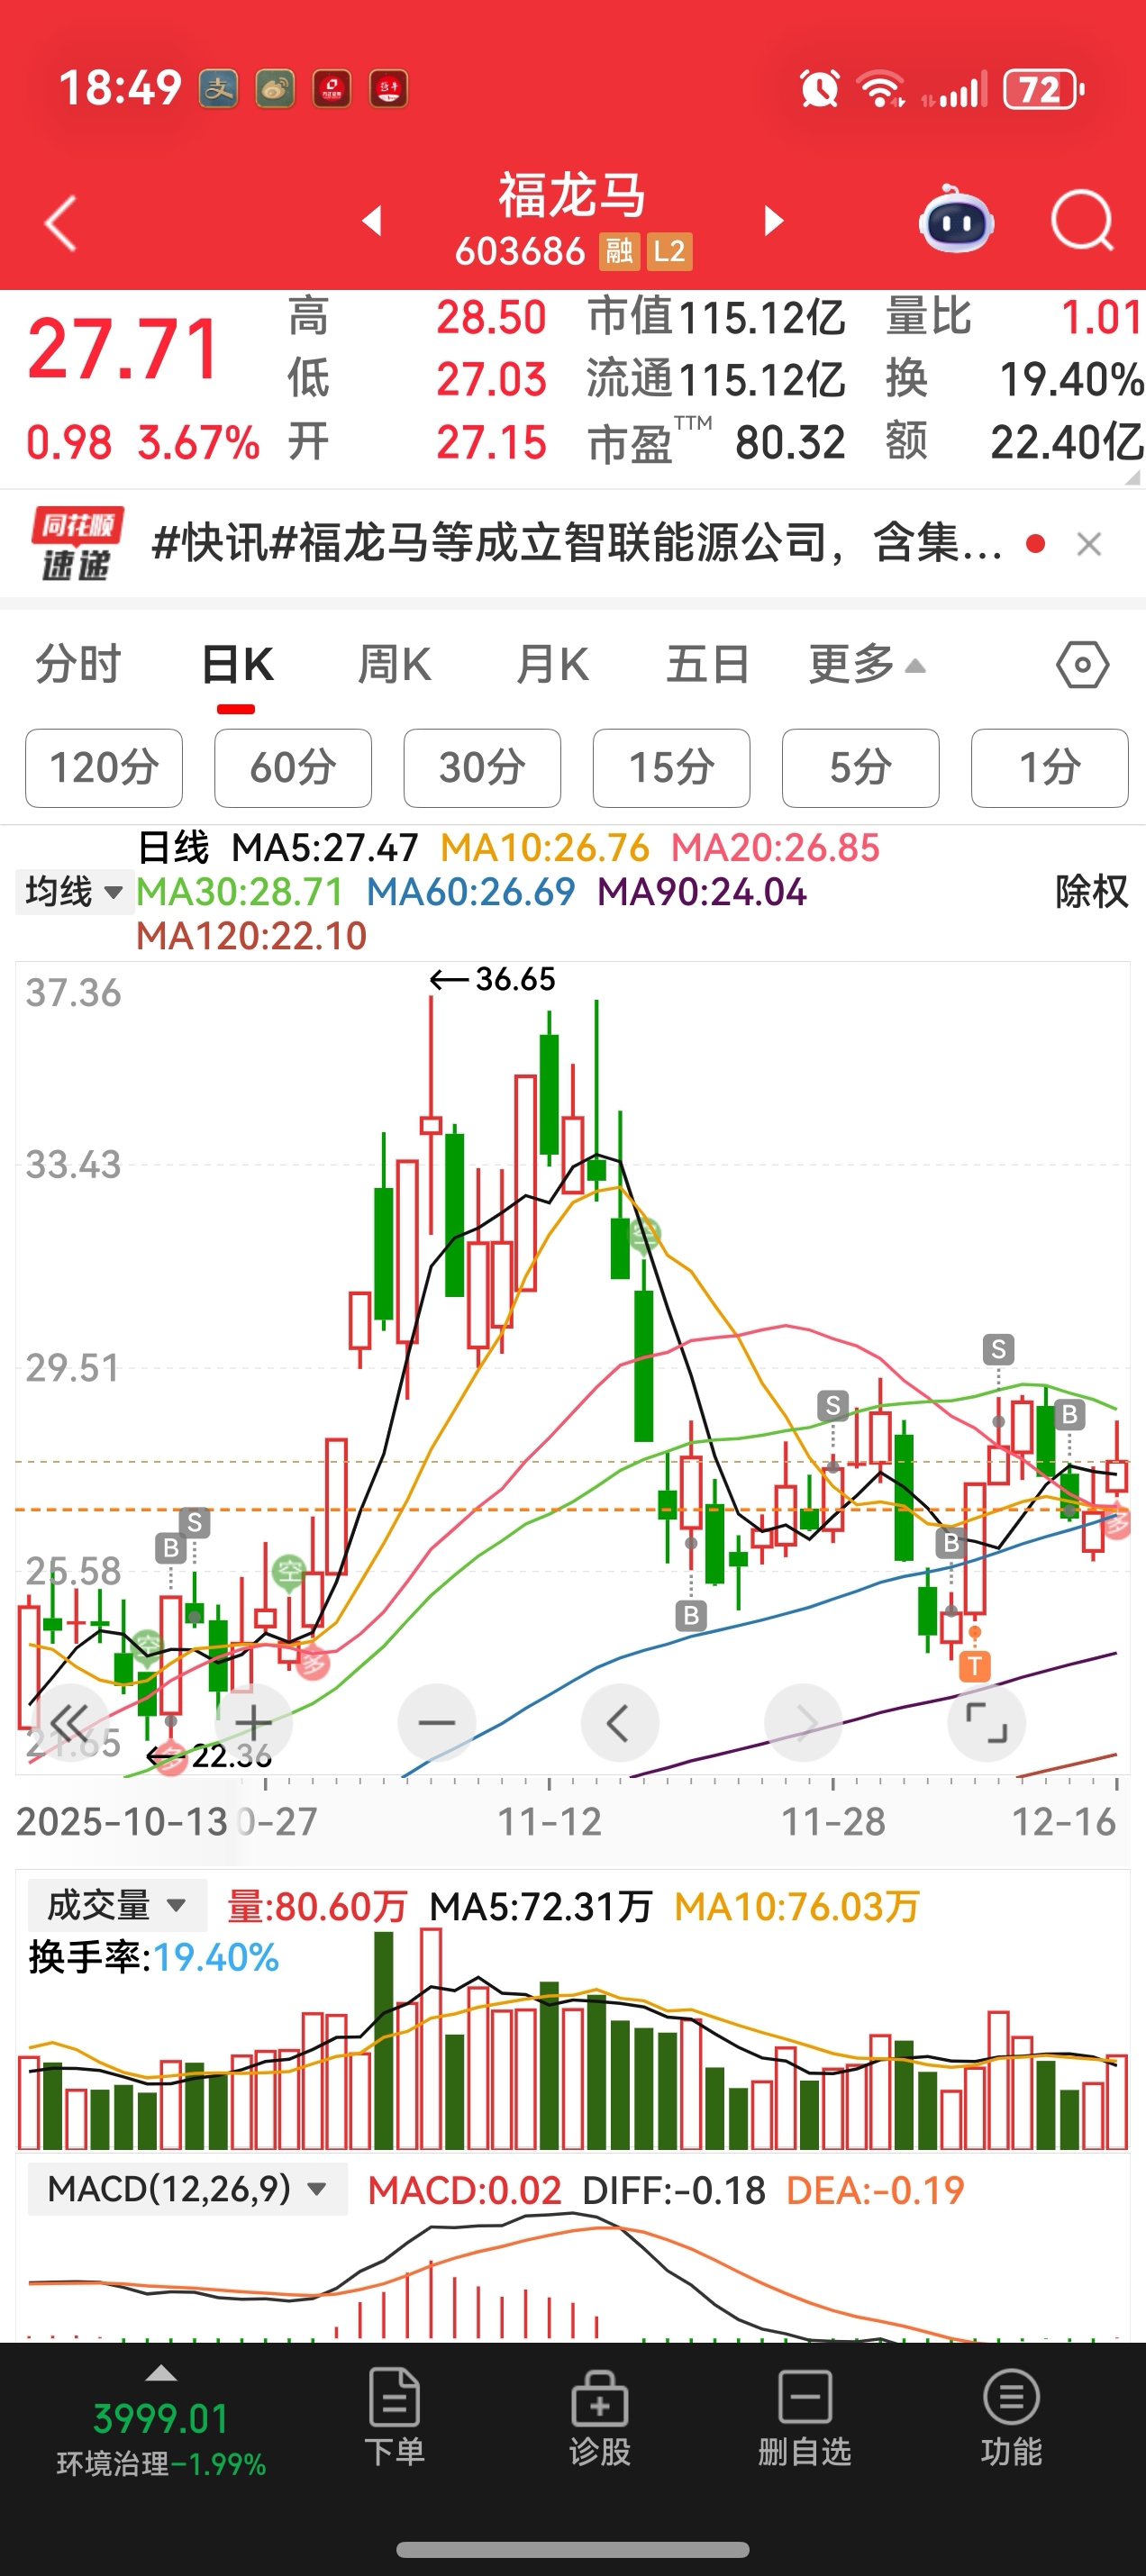Tap the 同花顺速递 logo
Viewport: 1146px width, 2576px height.
click(x=77, y=544)
